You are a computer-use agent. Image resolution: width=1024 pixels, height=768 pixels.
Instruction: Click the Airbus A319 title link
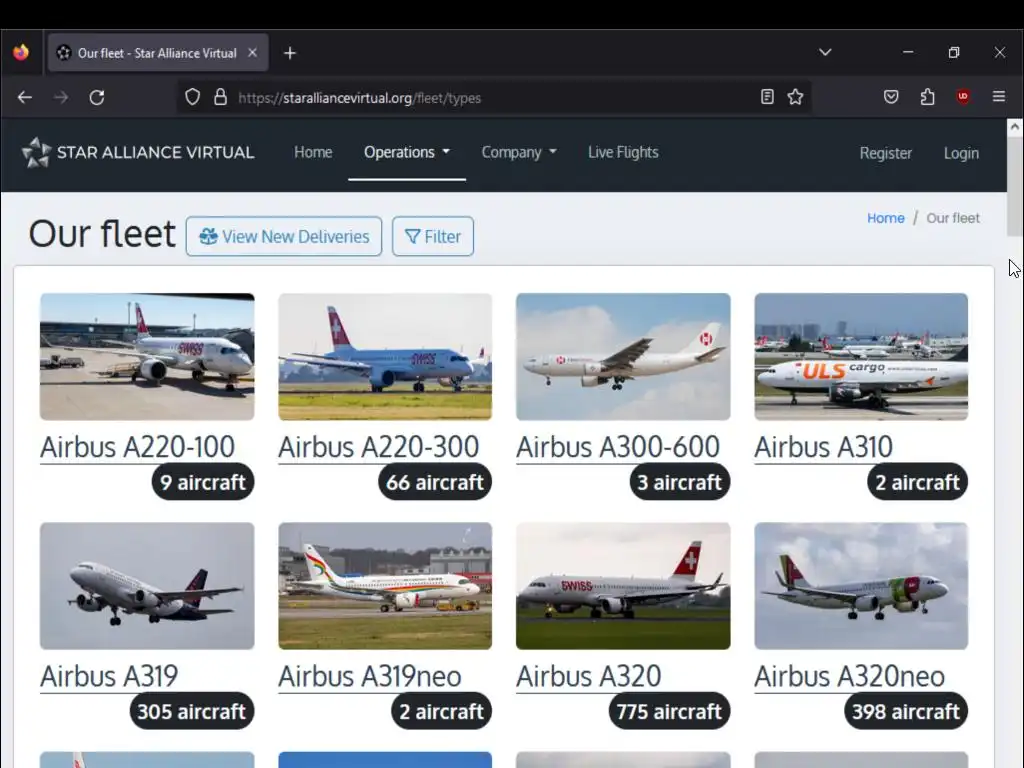pyautogui.click(x=109, y=677)
